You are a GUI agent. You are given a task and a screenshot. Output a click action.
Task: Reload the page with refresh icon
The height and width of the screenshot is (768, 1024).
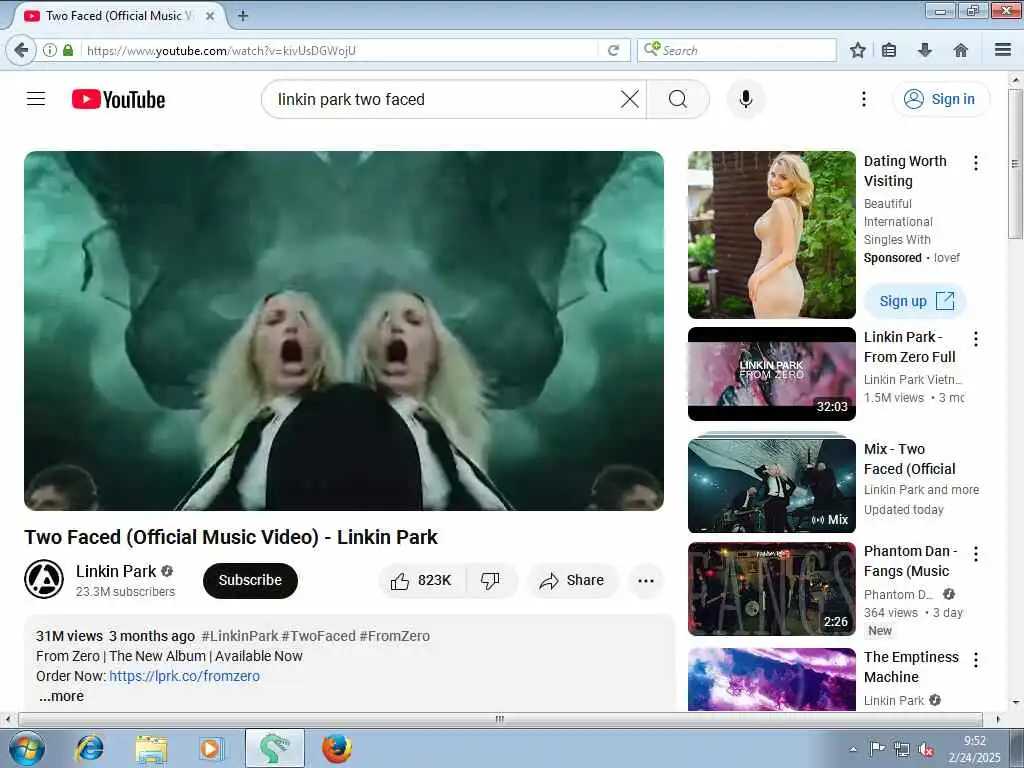click(613, 50)
